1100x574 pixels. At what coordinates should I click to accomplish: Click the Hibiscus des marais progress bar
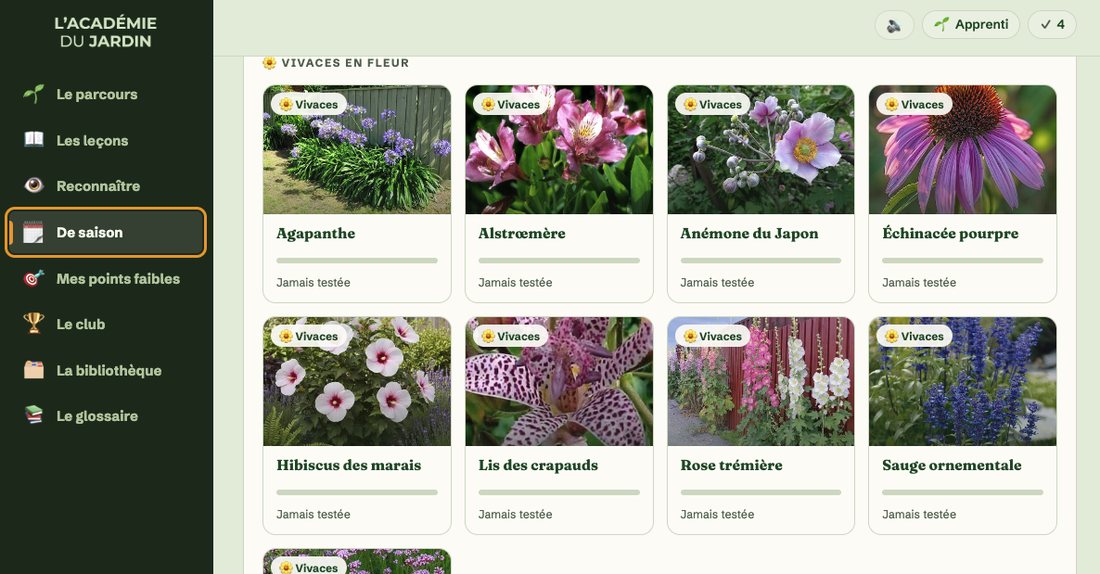pos(357,492)
